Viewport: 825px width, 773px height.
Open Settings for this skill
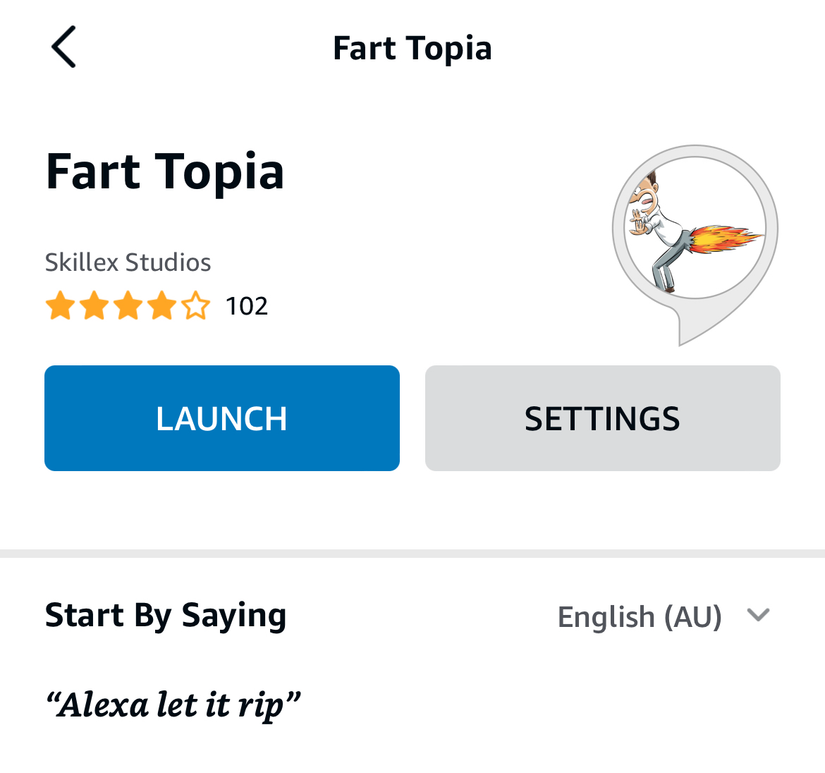coord(601,418)
